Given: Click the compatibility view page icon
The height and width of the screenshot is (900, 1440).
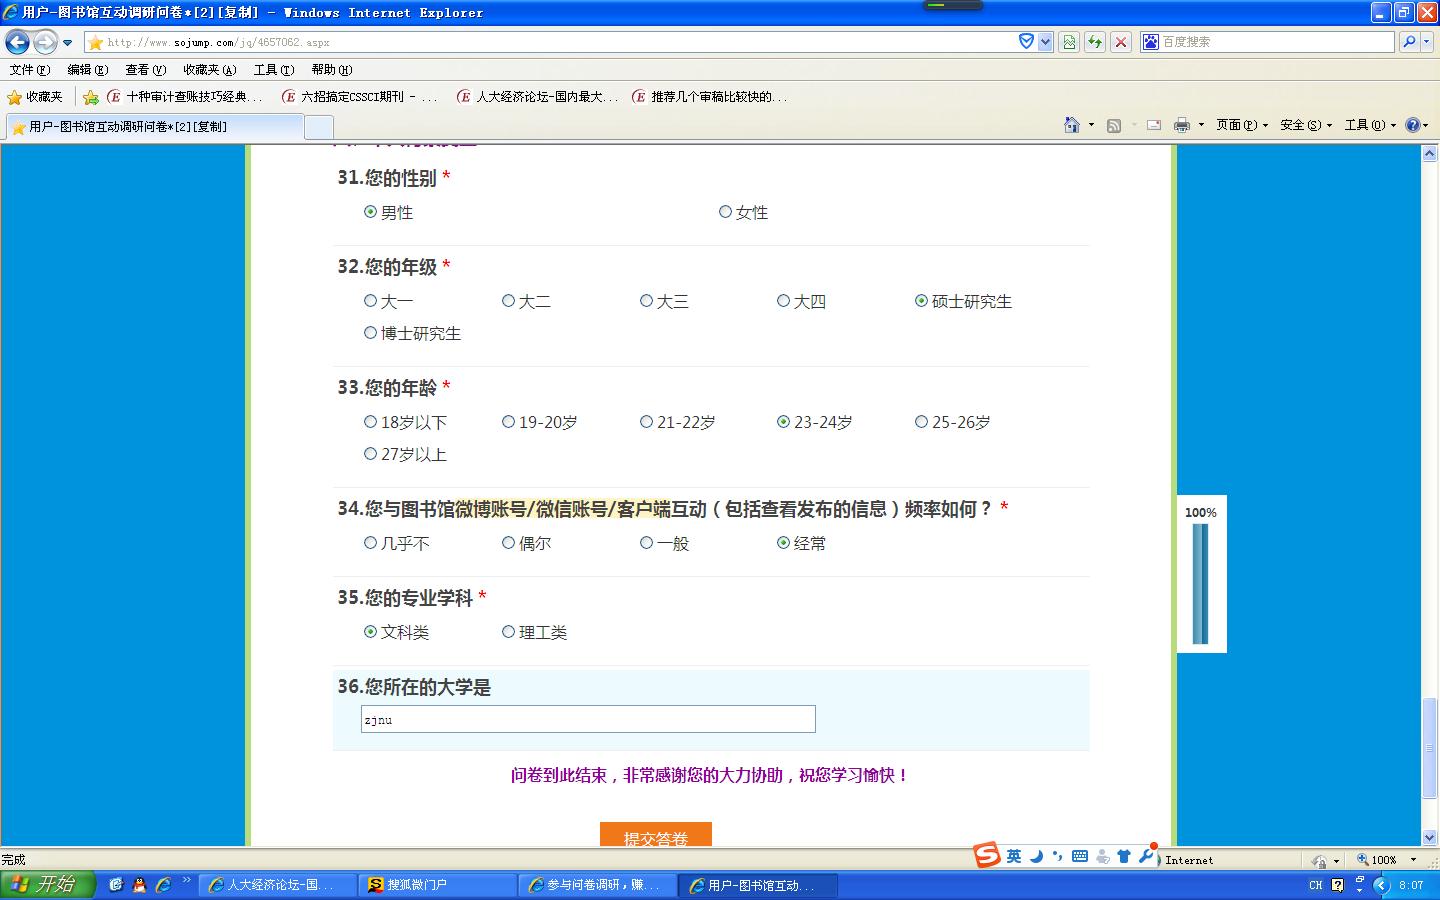Looking at the screenshot, I should [1069, 42].
